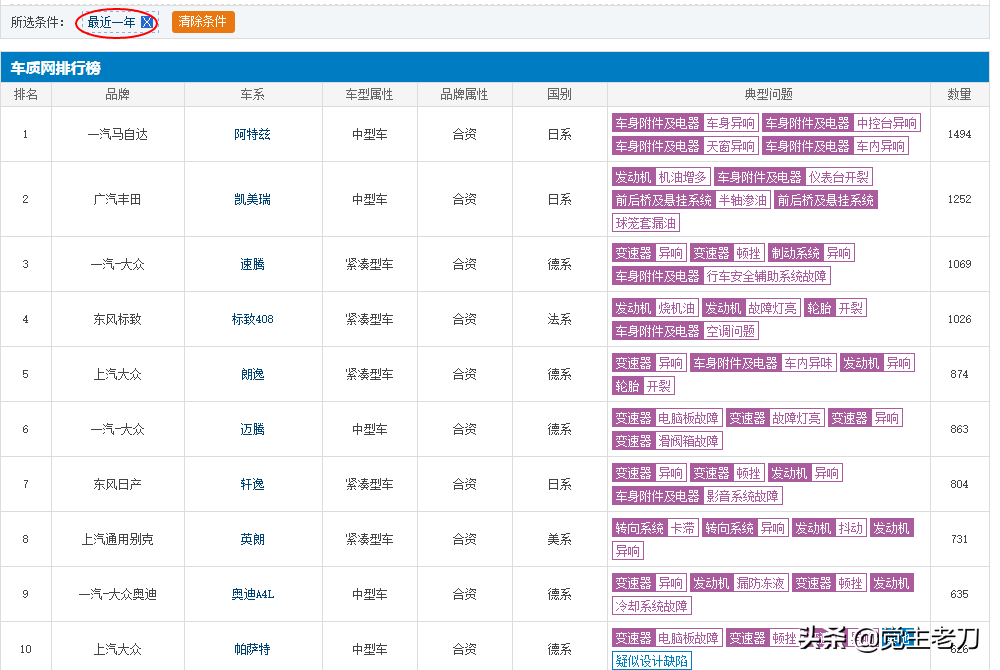The image size is (1000, 670).
Task: Select the 冷却系统故障 problem tag
Action: (x=652, y=606)
